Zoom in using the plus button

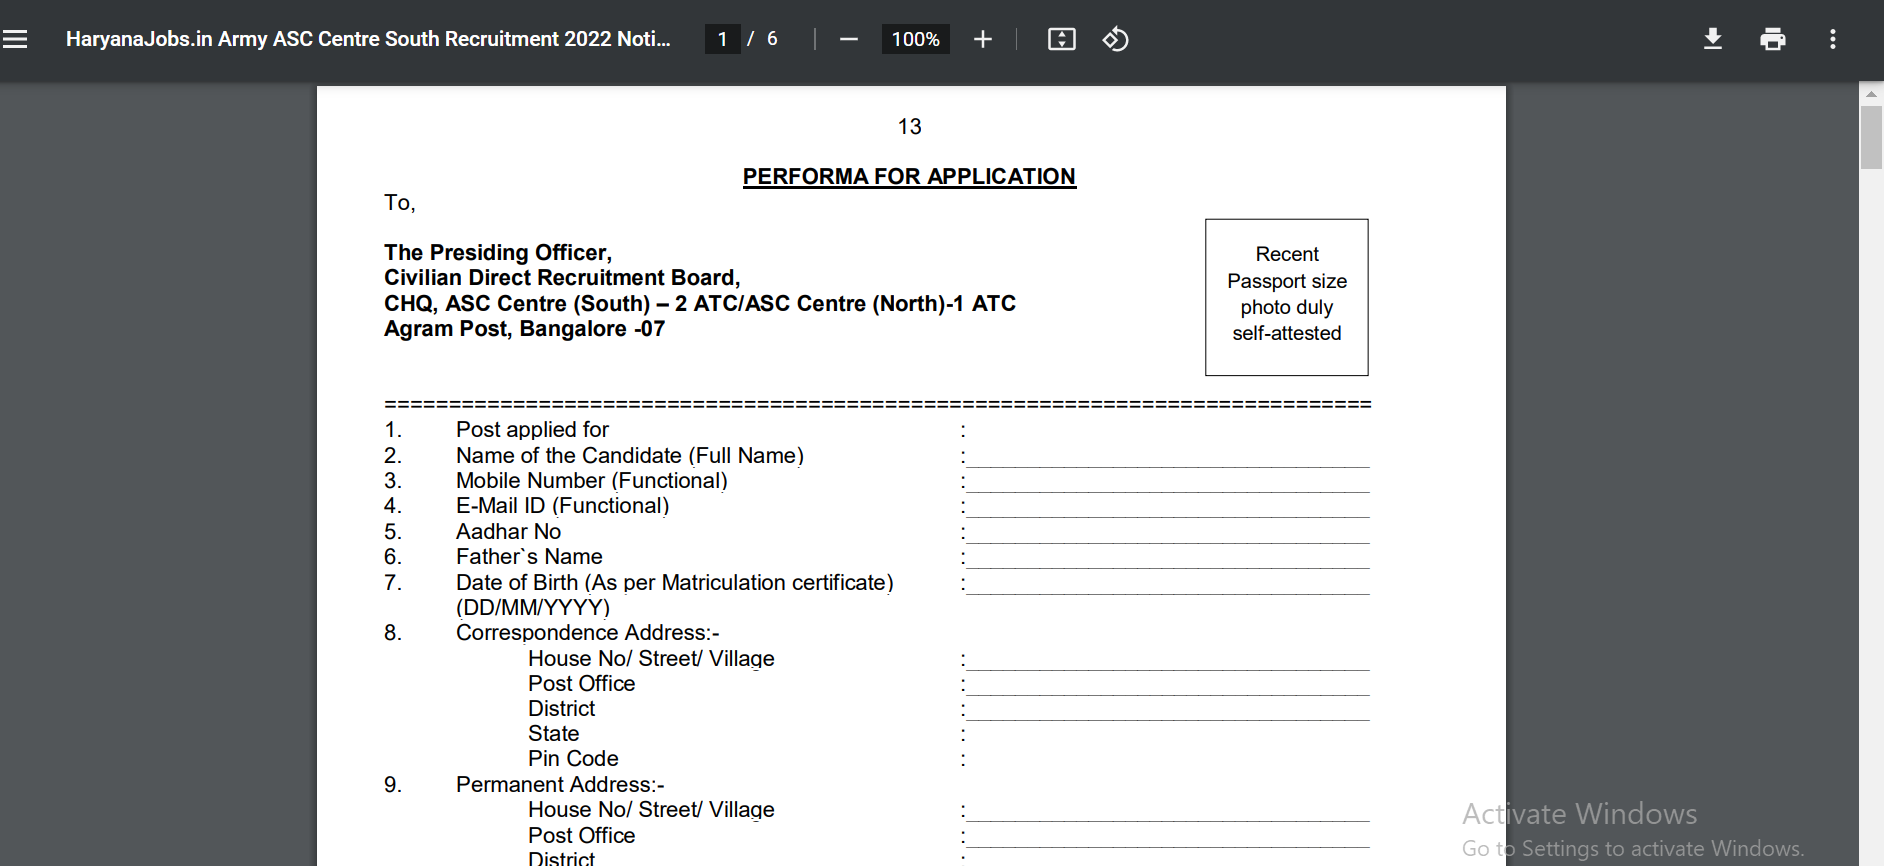click(983, 39)
